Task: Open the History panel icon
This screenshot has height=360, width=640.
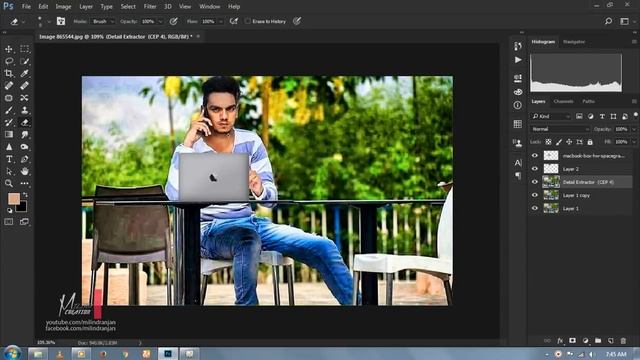Action: pyautogui.click(x=518, y=46)
